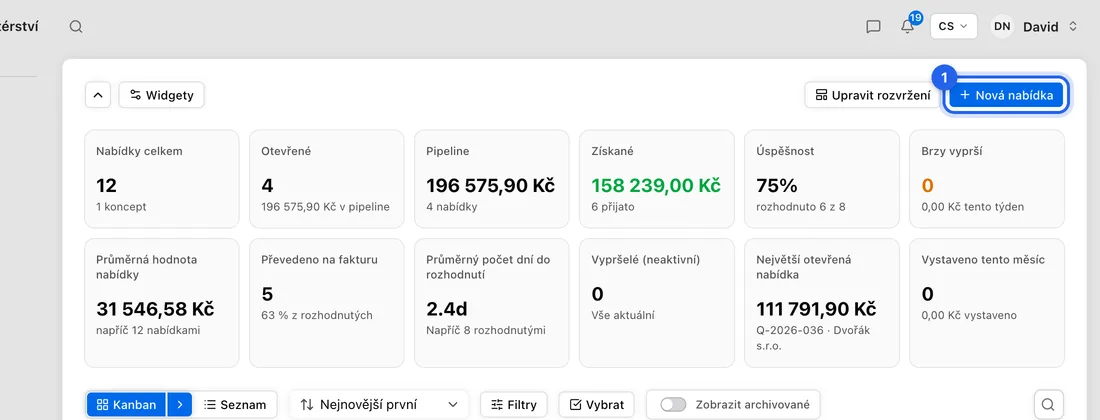Click Průměrná hodnota nabídky 31 546,58 Kč
The height and width of the screenshot is (420, 1100).
154,309
